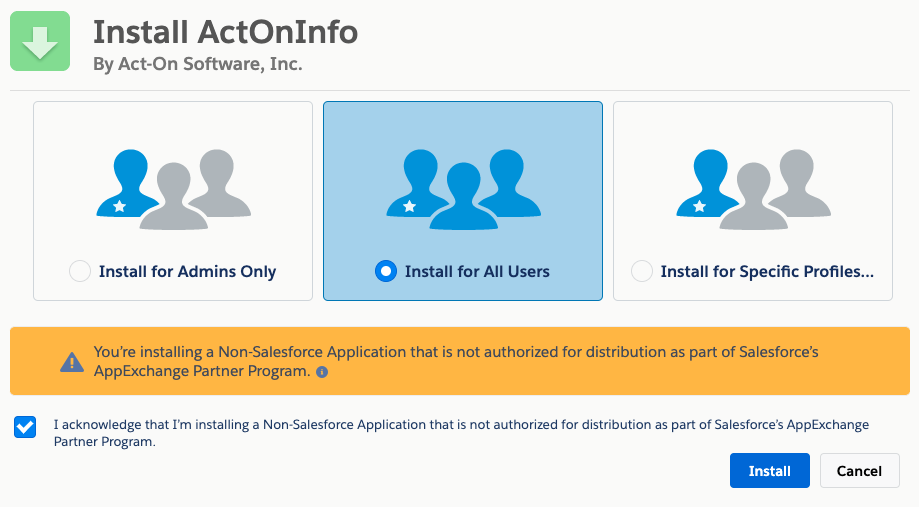Viewport: 919px width, 507px height.
Task: Click the green download package icon
Action: tap(40, 42)
